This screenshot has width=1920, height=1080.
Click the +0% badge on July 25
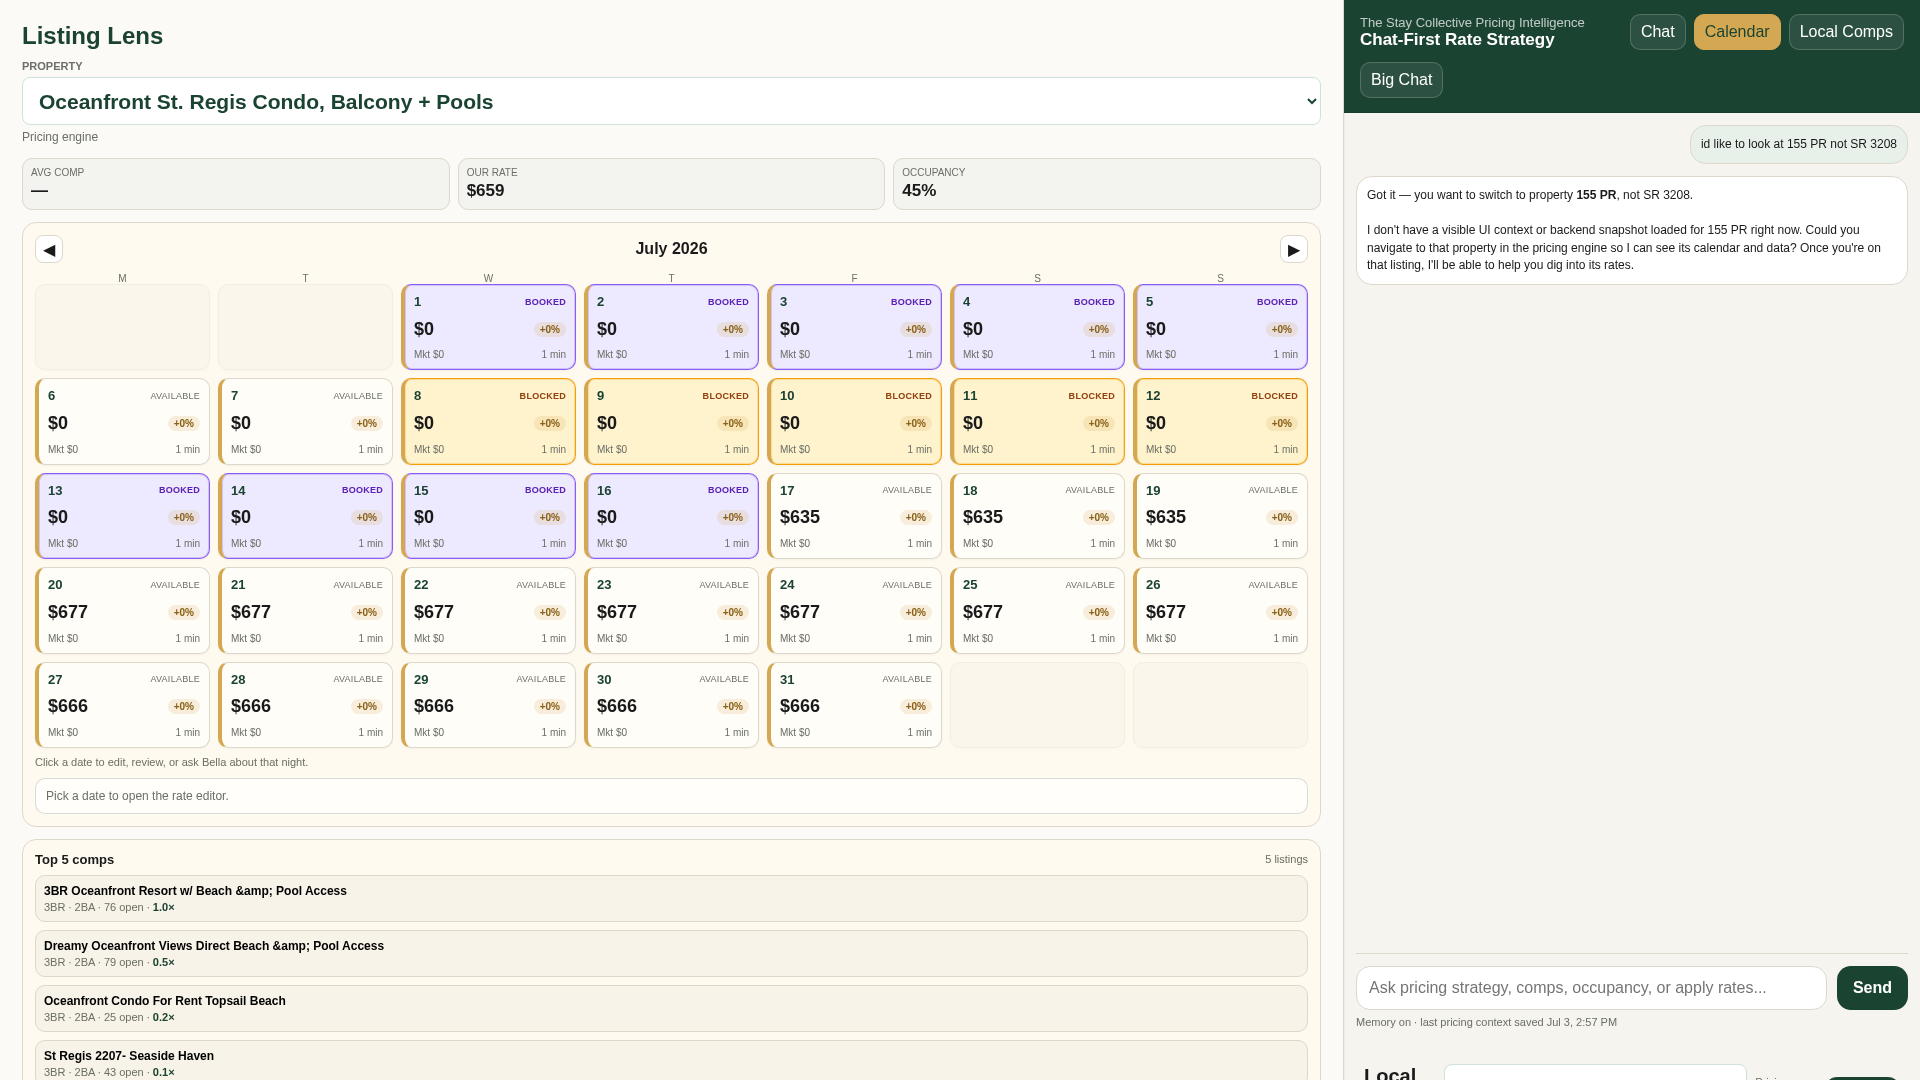pyautogui.click(x=1098, y=612)
